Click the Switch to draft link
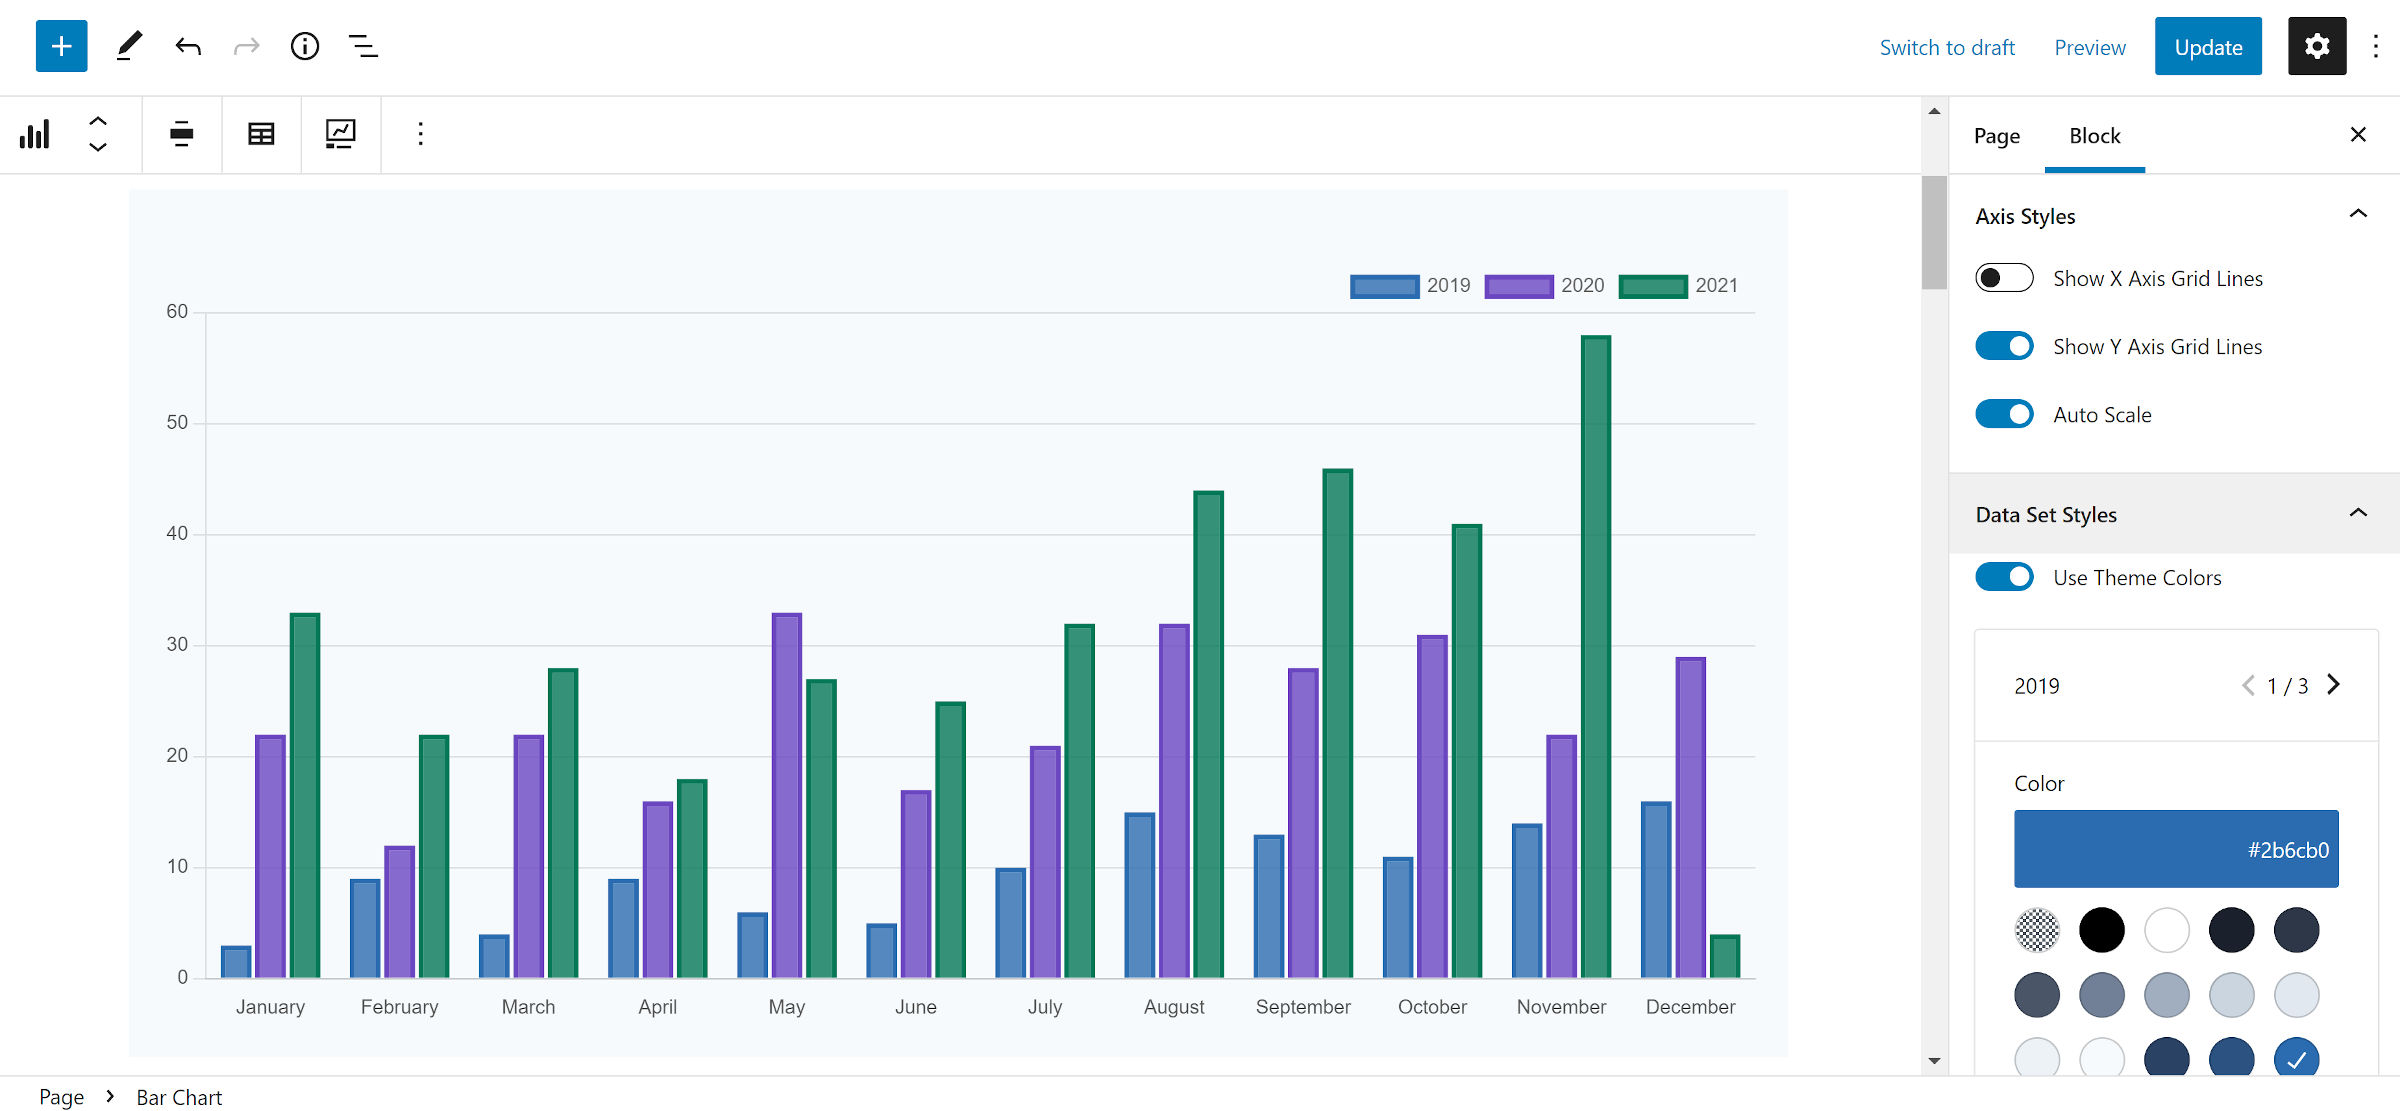This screenshot has width=2400, height=1111. coord(1946,47)
